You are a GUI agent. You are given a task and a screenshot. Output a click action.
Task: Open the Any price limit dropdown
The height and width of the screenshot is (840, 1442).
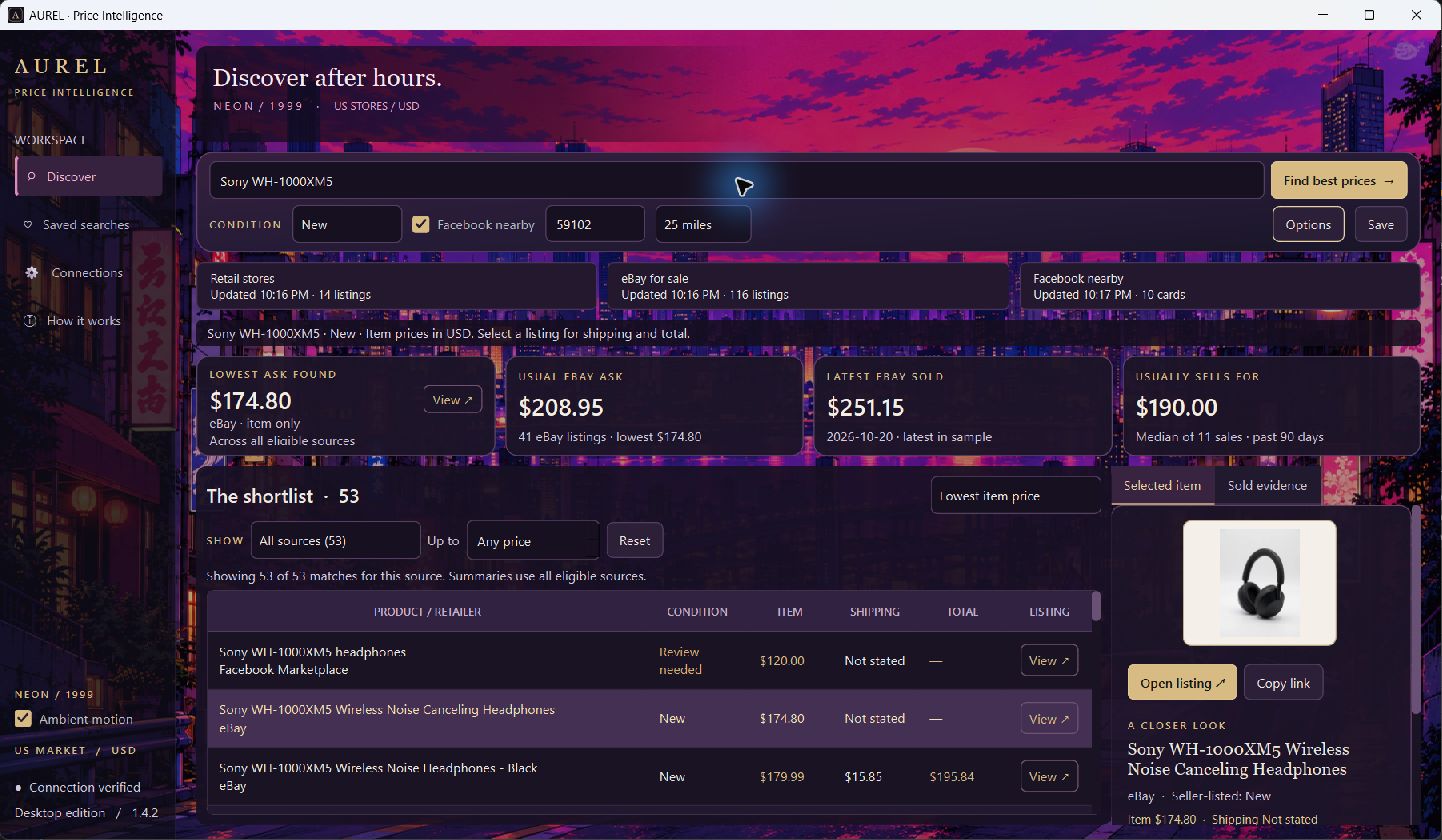(x=533, y=541)
